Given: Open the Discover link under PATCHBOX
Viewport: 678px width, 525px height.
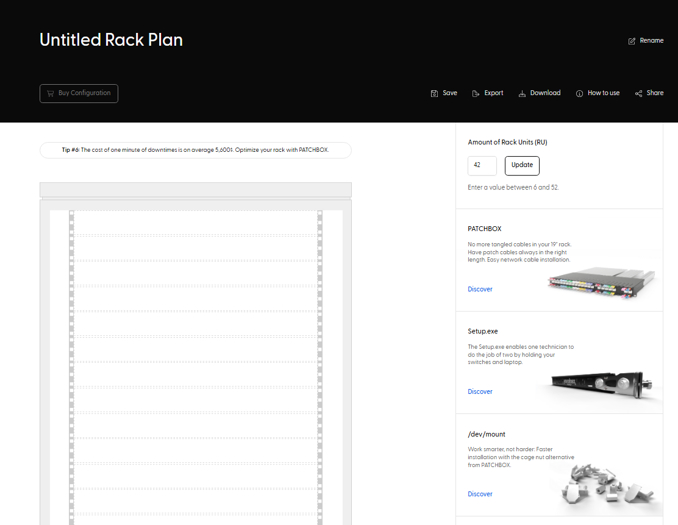Looking at the screenshot, I should pyautogui.click(x=480, y=289).
